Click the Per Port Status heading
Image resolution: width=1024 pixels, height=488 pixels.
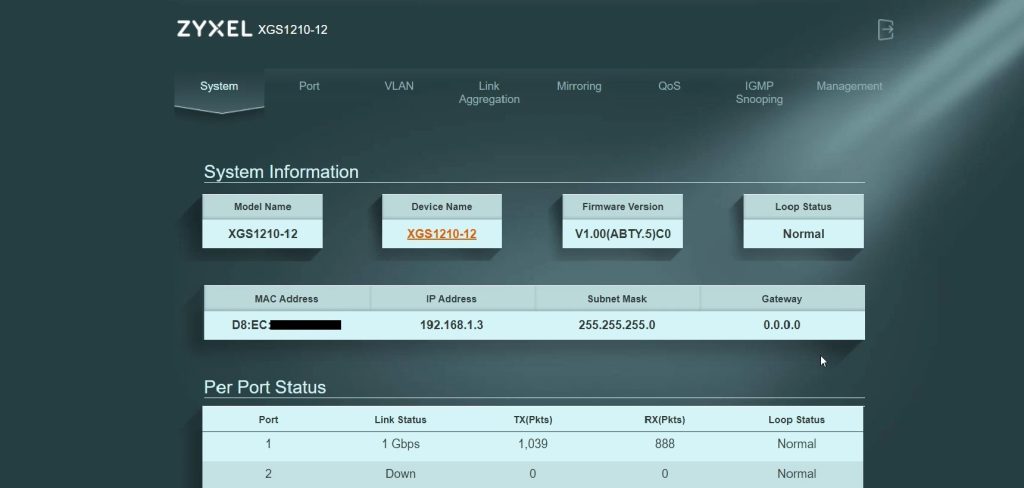[x=264, y=387]
